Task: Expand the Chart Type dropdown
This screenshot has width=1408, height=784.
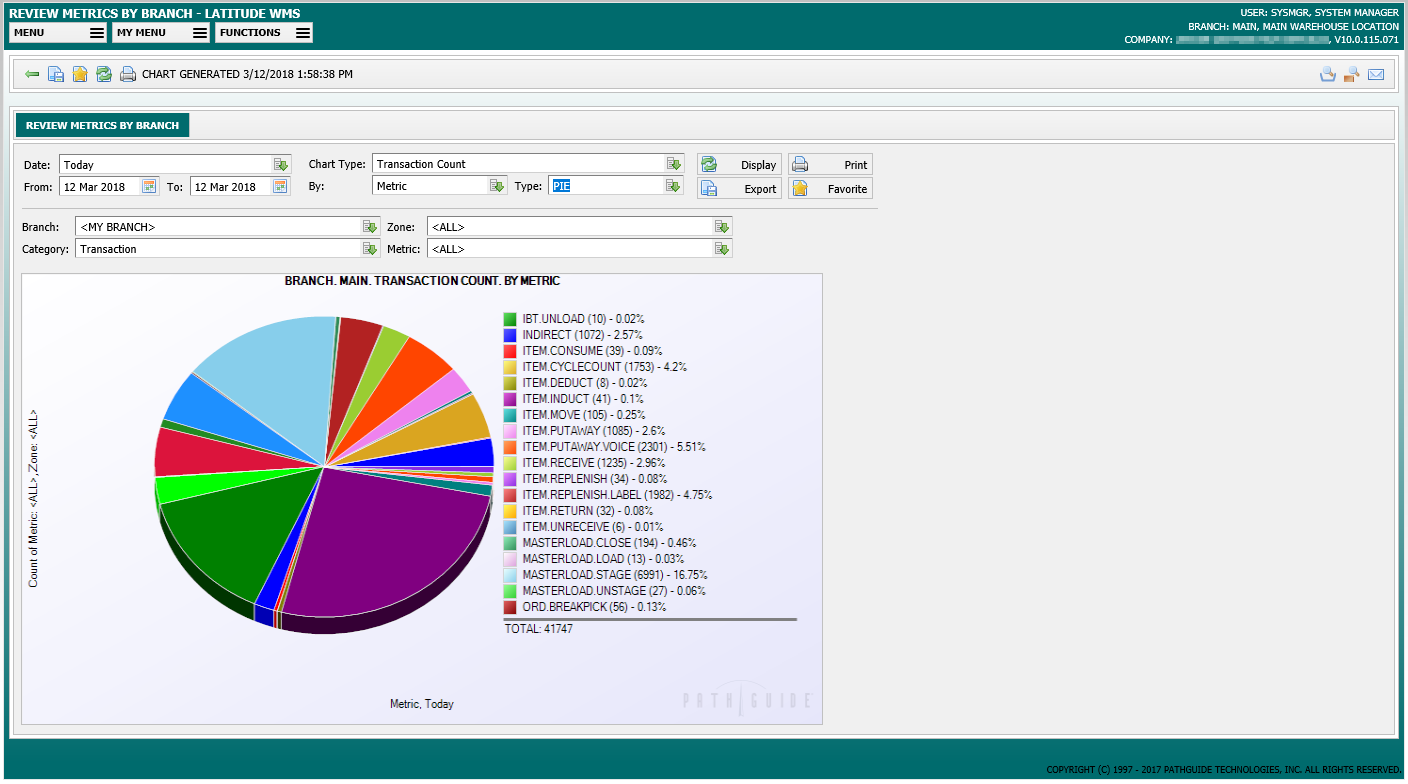Action: point(674,164)
